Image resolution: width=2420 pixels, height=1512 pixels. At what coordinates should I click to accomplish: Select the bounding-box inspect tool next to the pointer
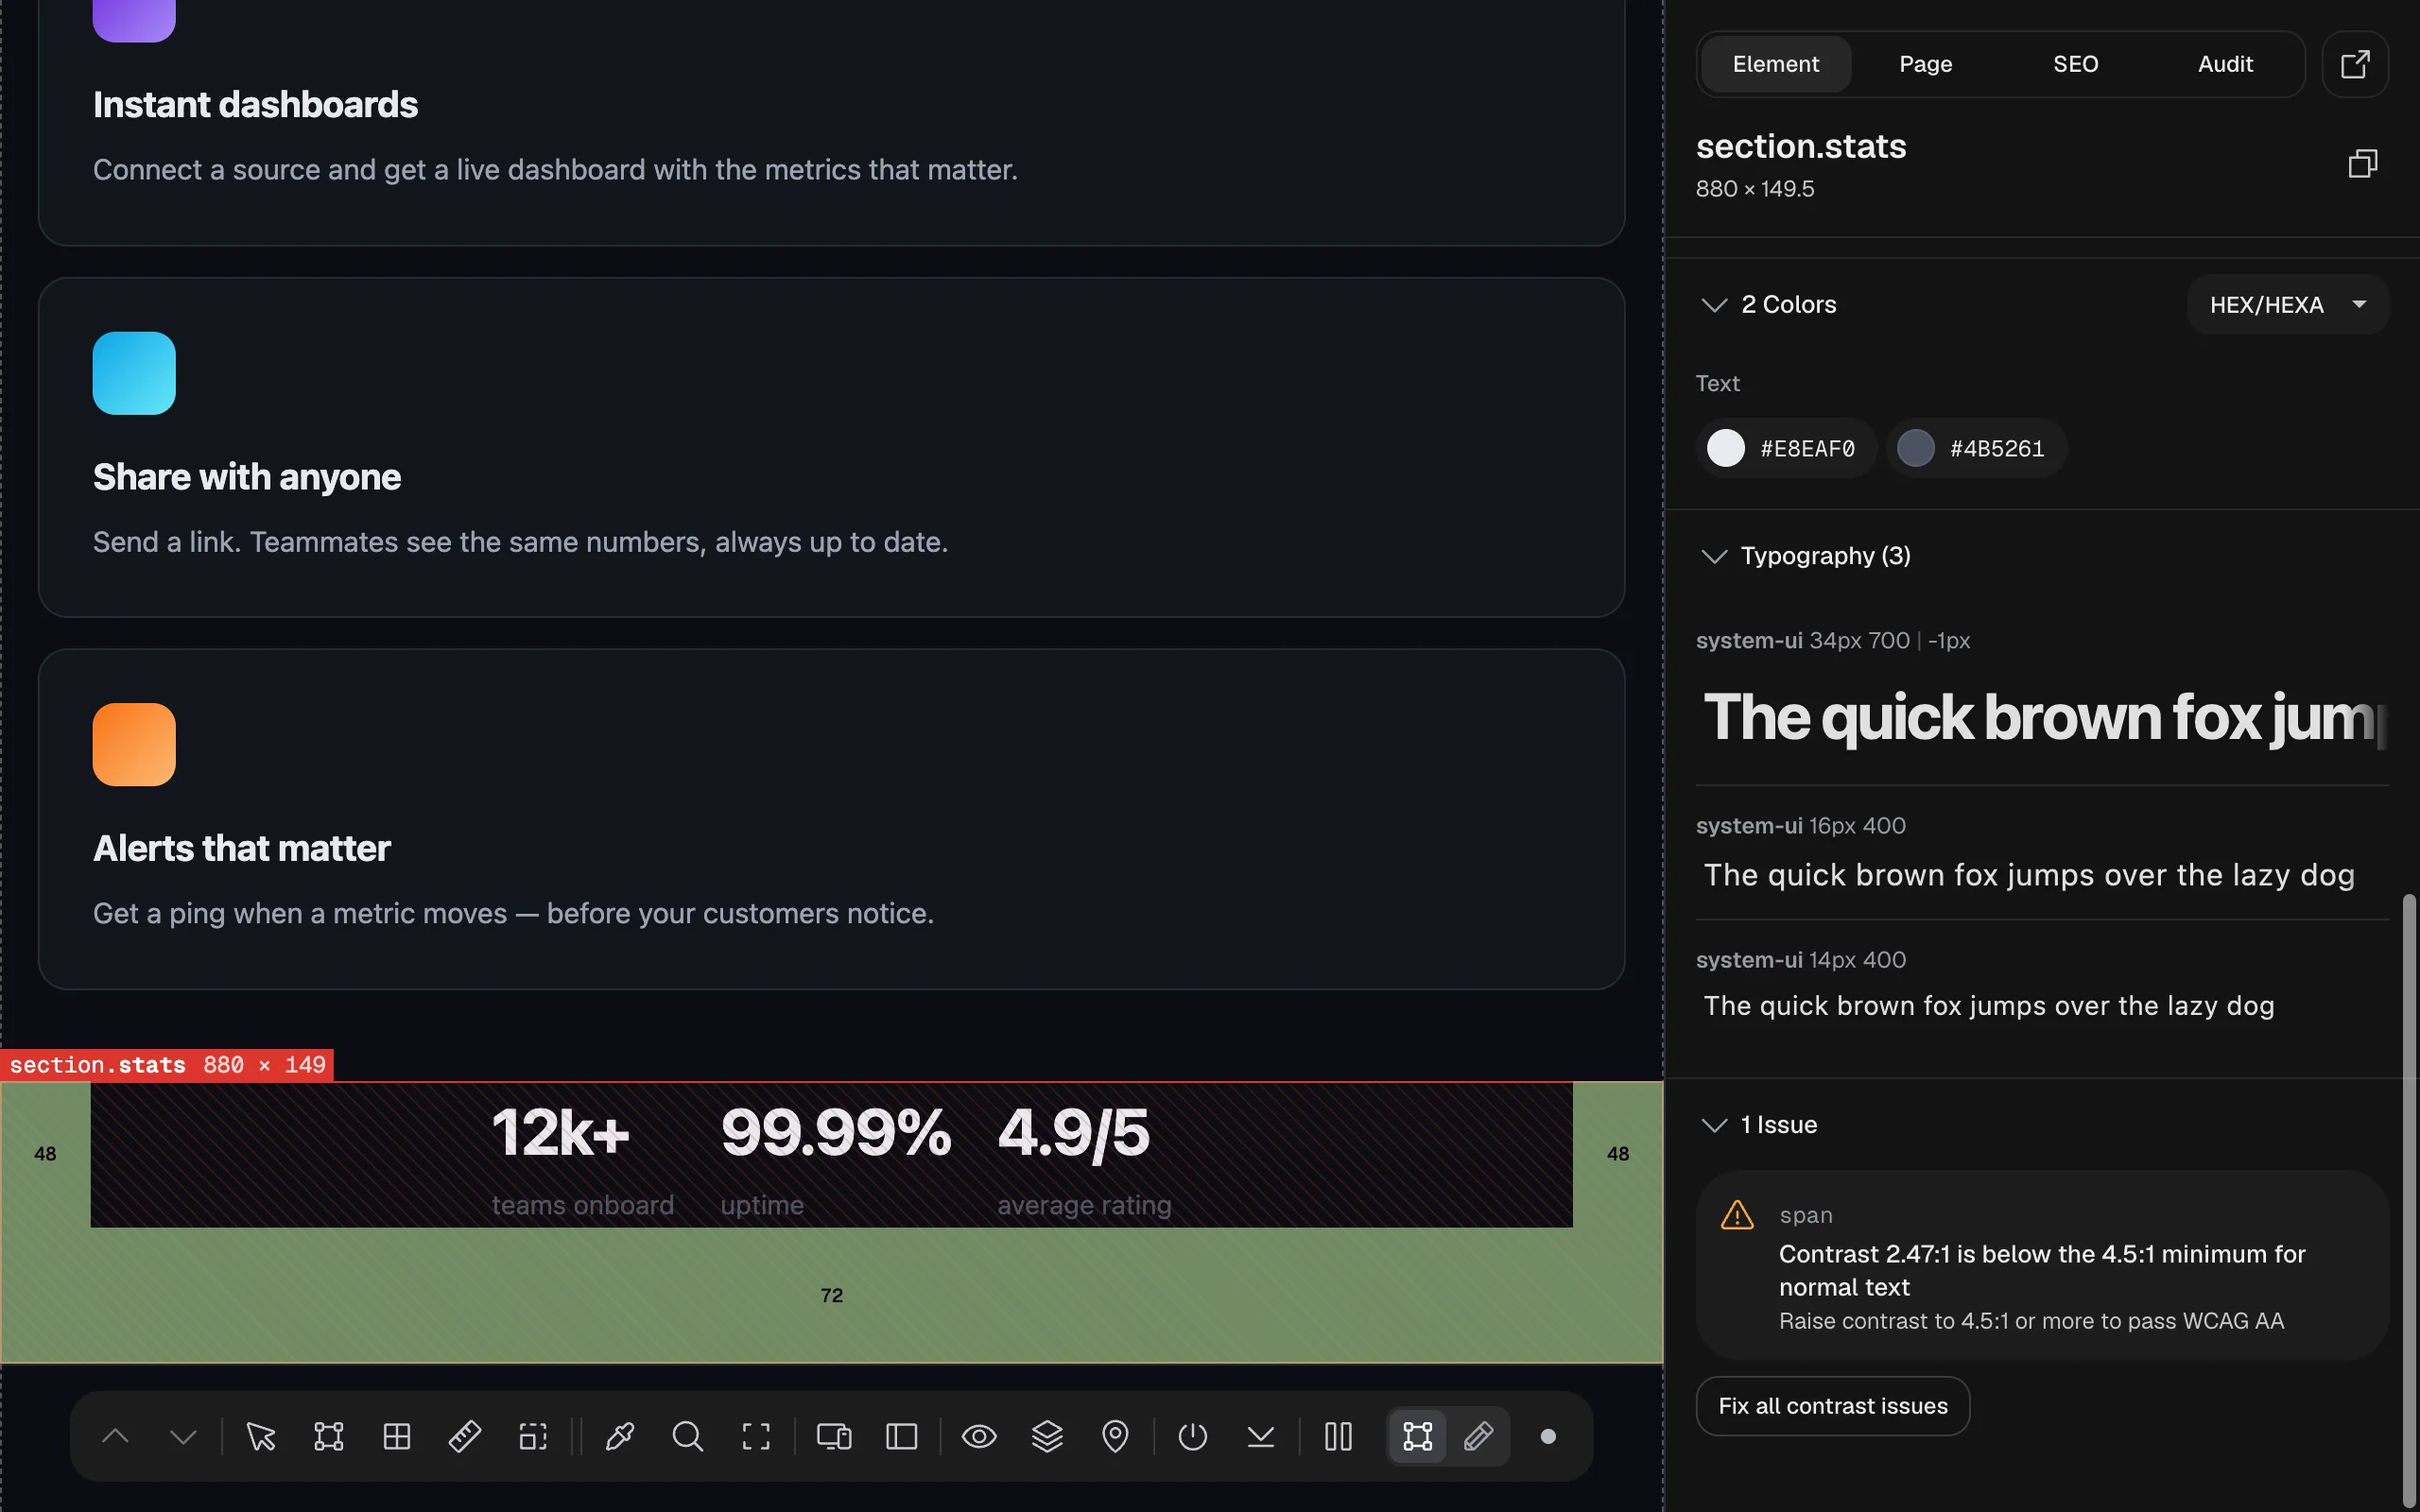[329, 1436]
